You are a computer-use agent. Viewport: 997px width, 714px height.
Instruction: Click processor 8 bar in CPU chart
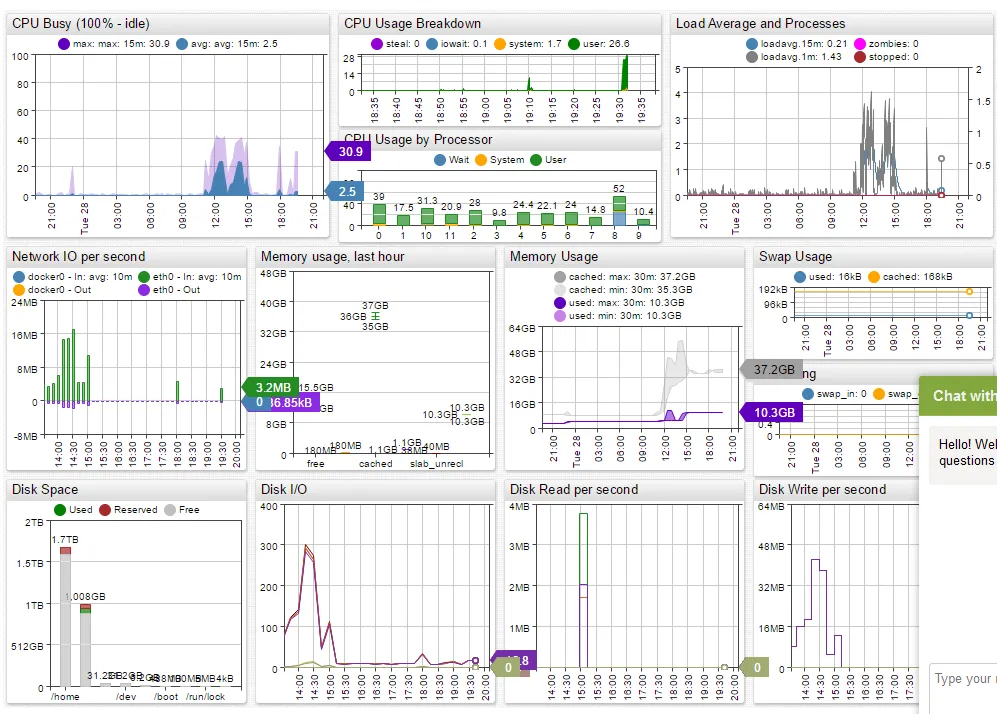point(619,211)
